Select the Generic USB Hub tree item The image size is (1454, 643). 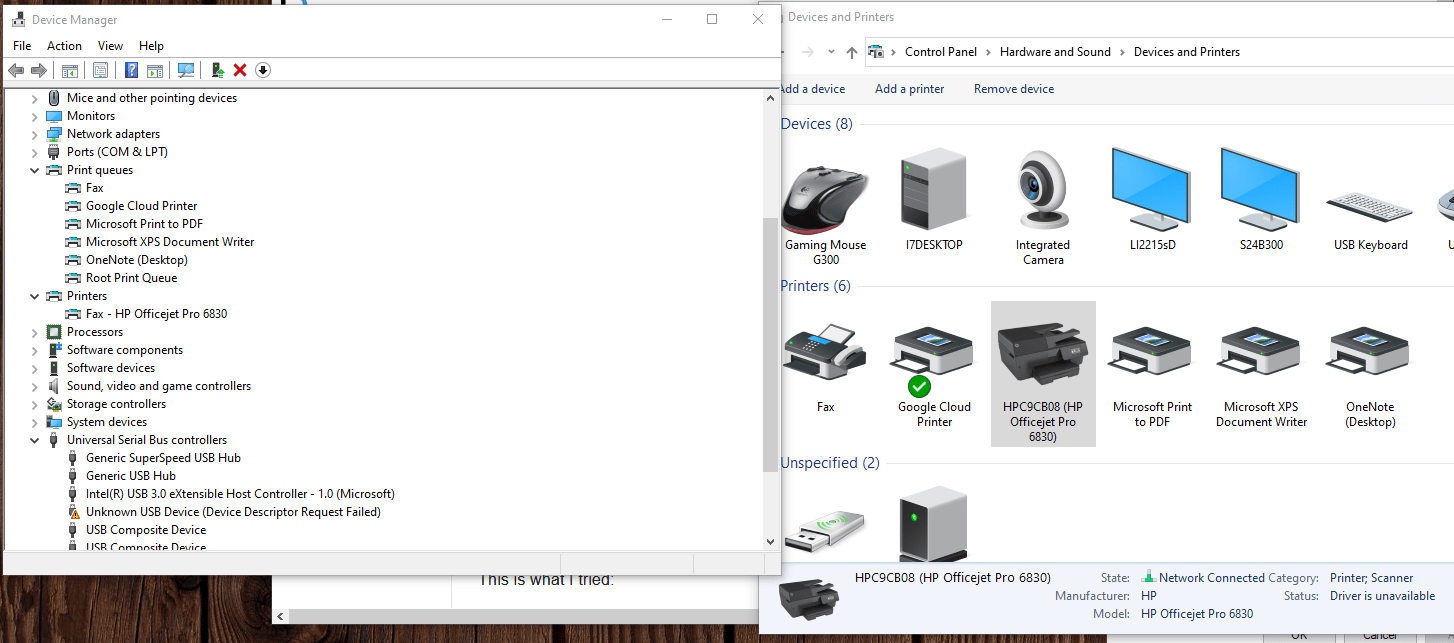point(130,476)
